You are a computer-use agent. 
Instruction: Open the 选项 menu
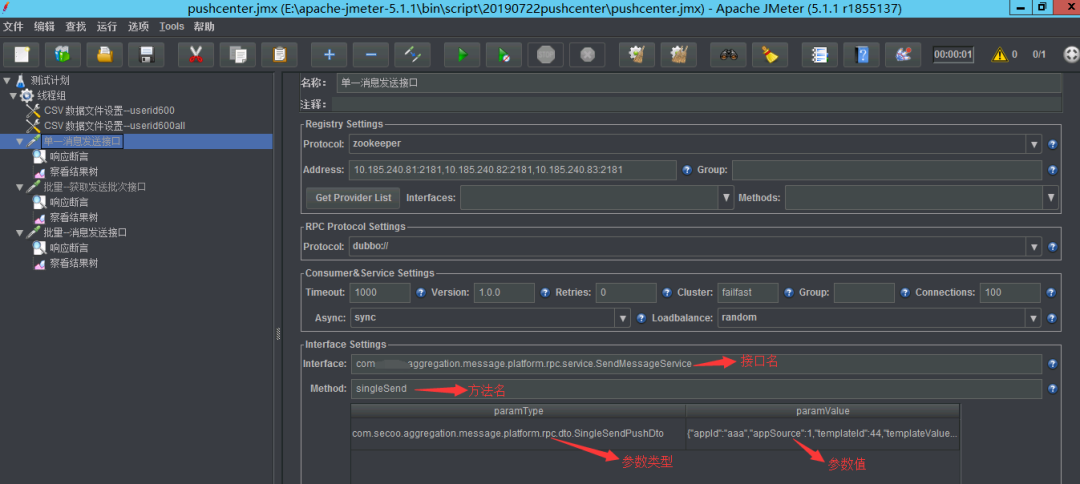pyautogui.click(x=138, y=27)
